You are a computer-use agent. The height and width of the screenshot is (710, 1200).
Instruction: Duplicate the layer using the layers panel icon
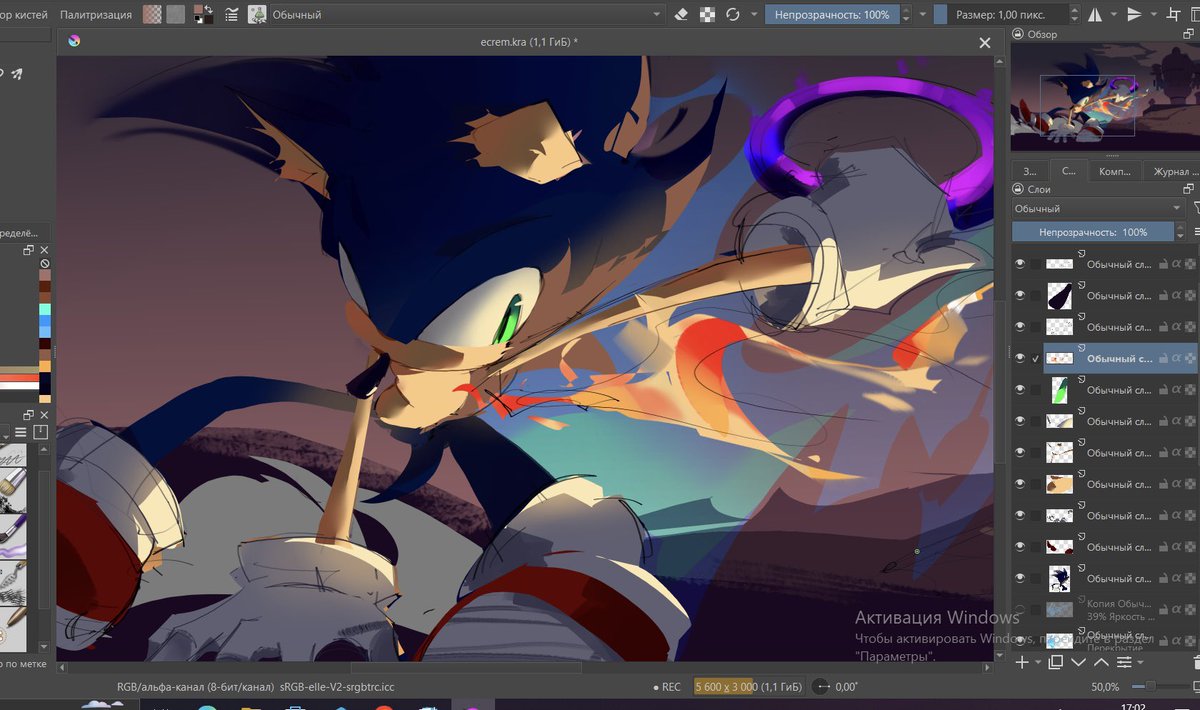tap(1056, 662)
